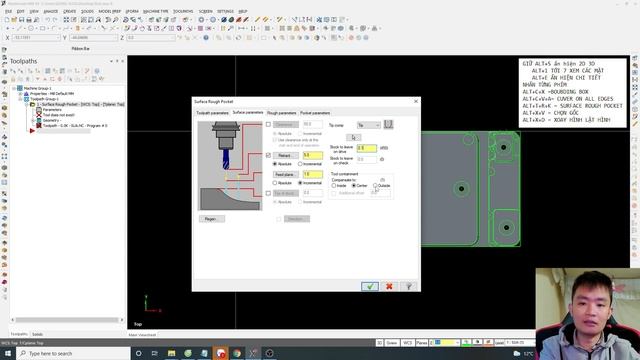Click the Toolpath NC file node icon
Image resolution: width=640 pixels, height=360 pixels.
coord(39,126)
